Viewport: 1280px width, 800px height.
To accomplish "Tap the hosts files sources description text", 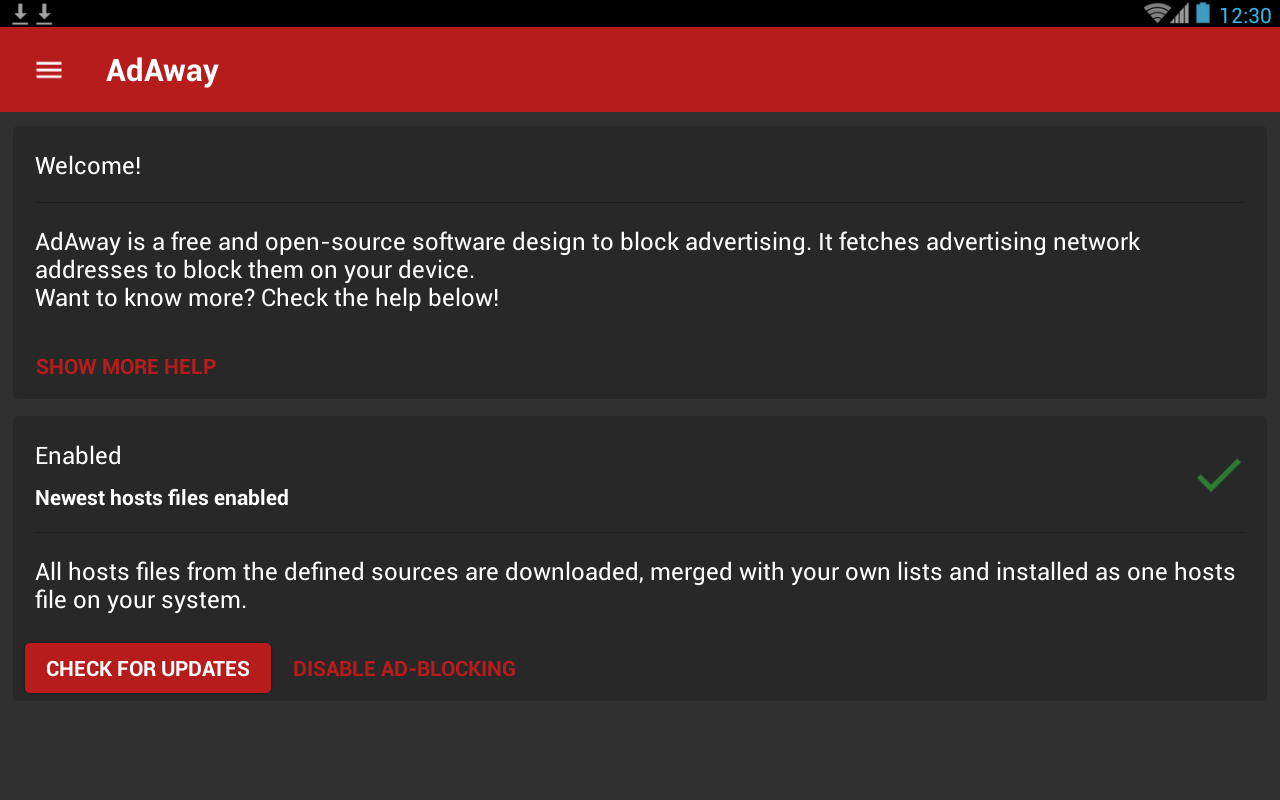I will click(x=635, y=586).
